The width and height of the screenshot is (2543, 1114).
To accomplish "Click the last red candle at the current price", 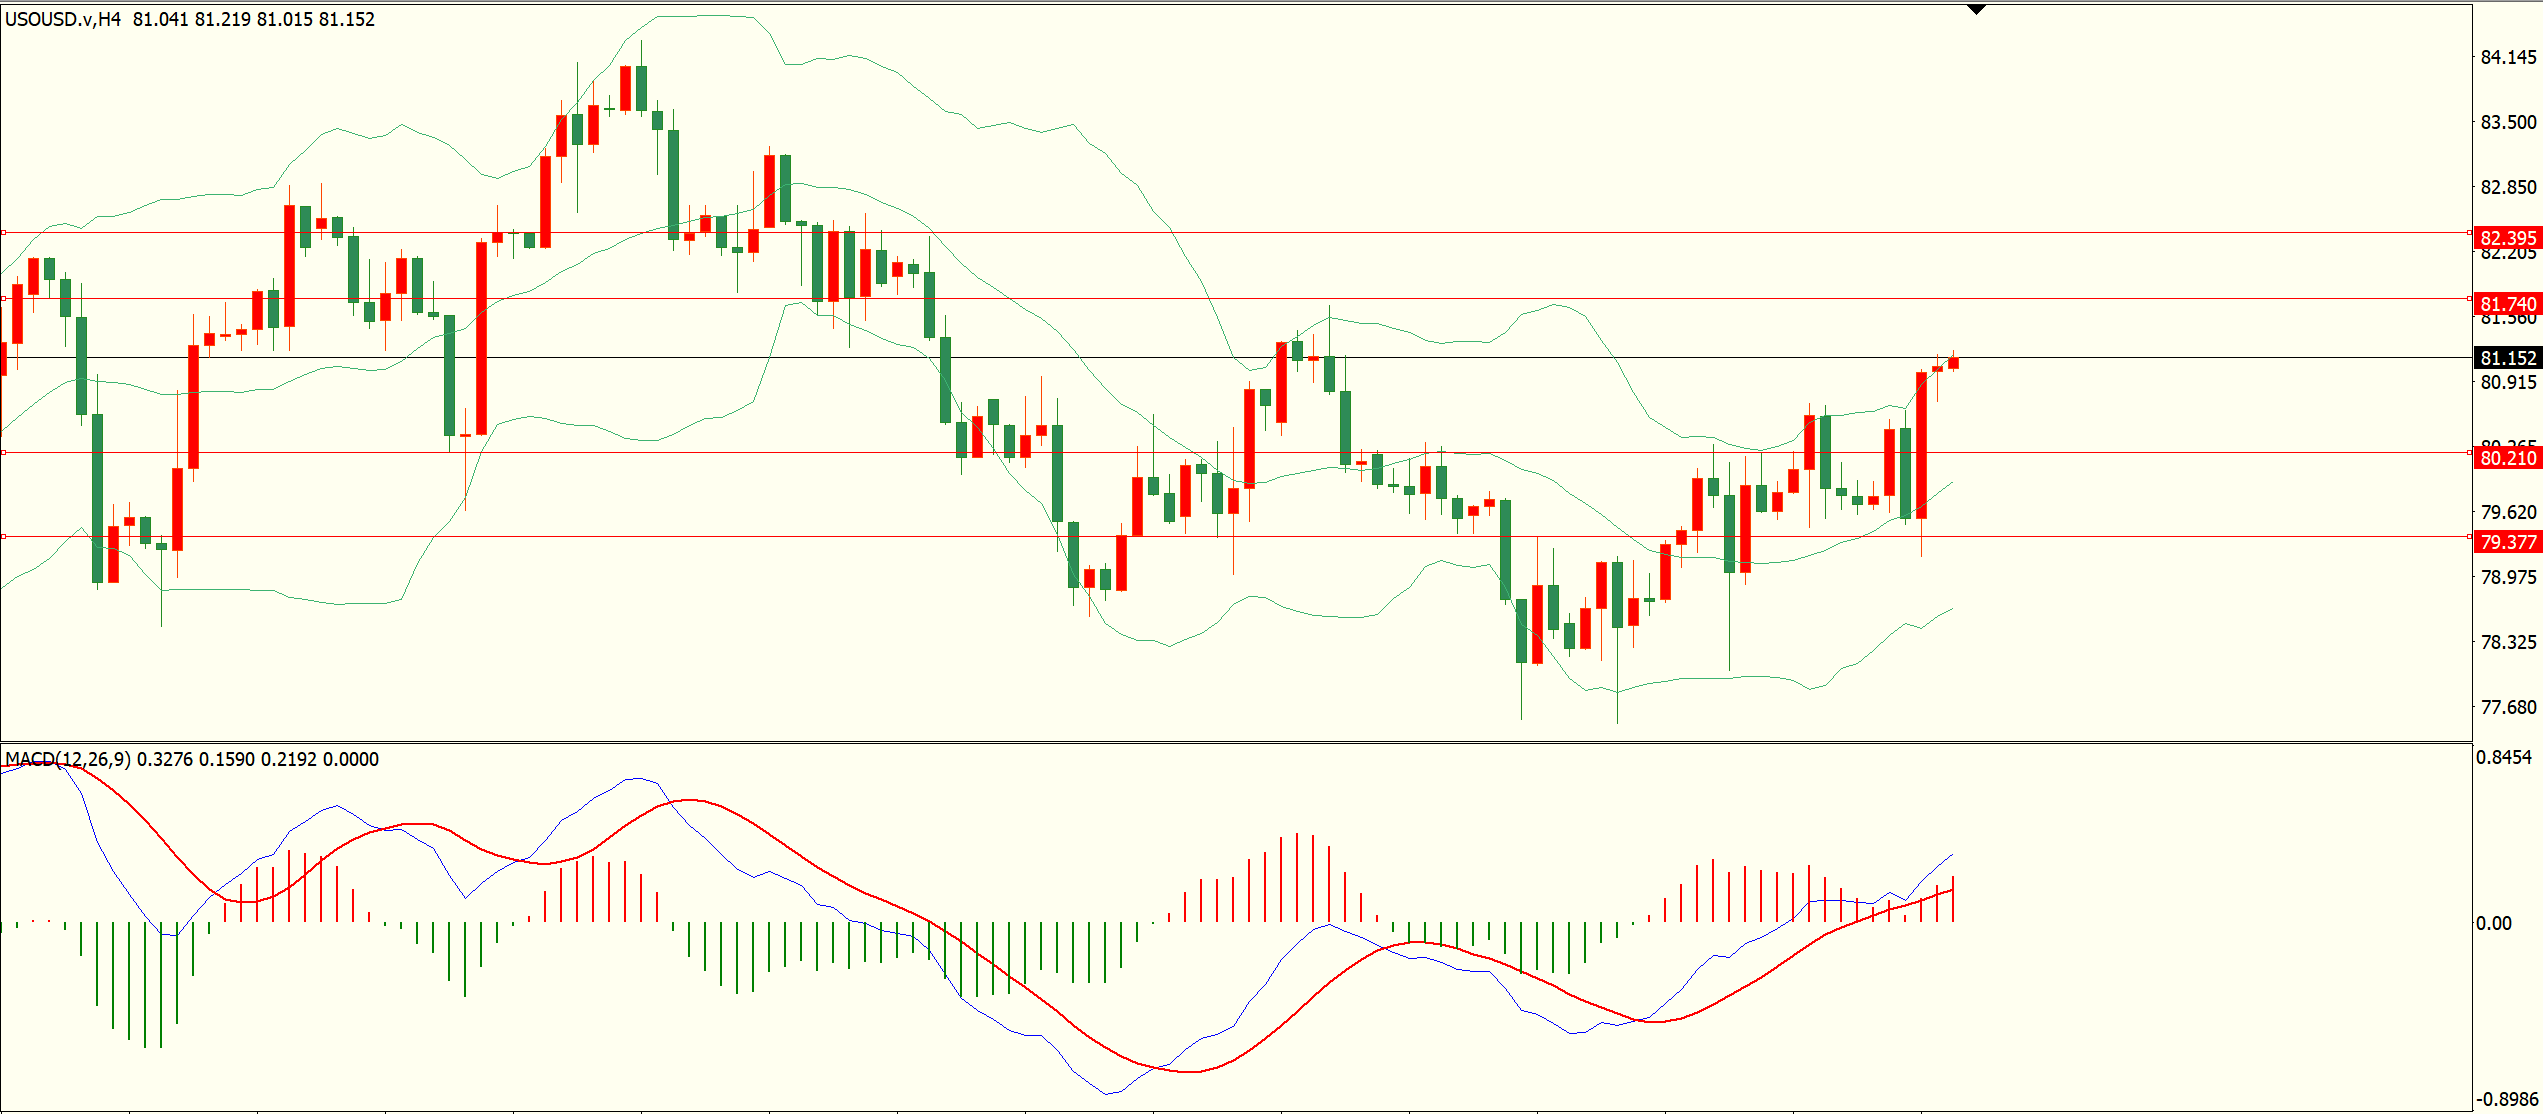I will click(1953, 363).
